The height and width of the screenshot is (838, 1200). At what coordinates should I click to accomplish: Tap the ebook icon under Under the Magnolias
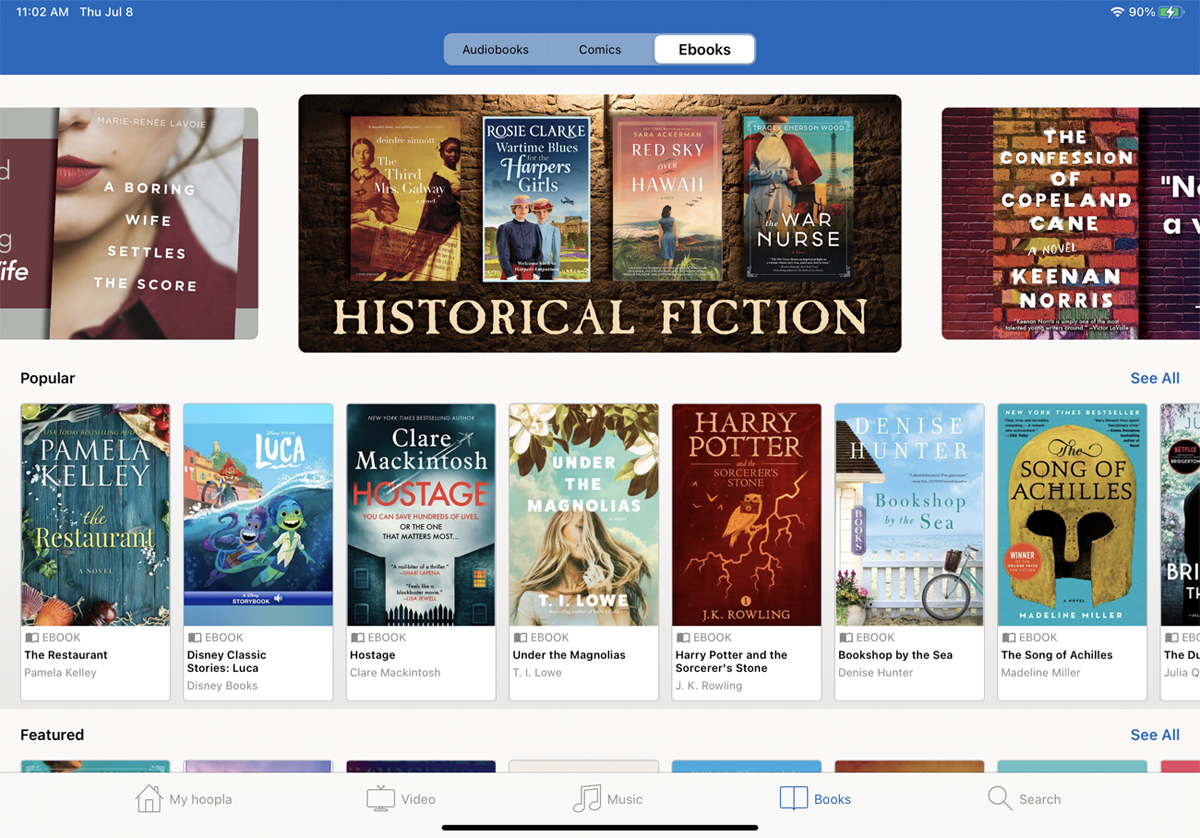click(x=520, y=637)
